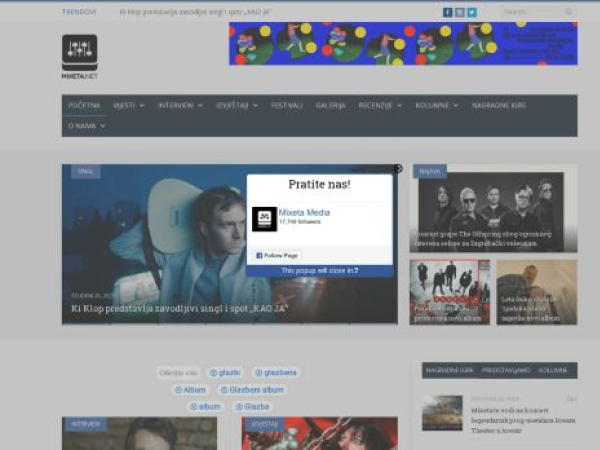The height and width of the screenshot is (450, 600).
Task: Click the Glazbeni album tag chip
Action: tap(252, 390)
